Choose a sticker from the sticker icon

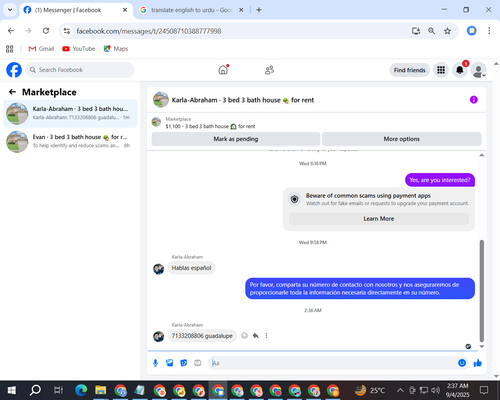tap(184, 363)
